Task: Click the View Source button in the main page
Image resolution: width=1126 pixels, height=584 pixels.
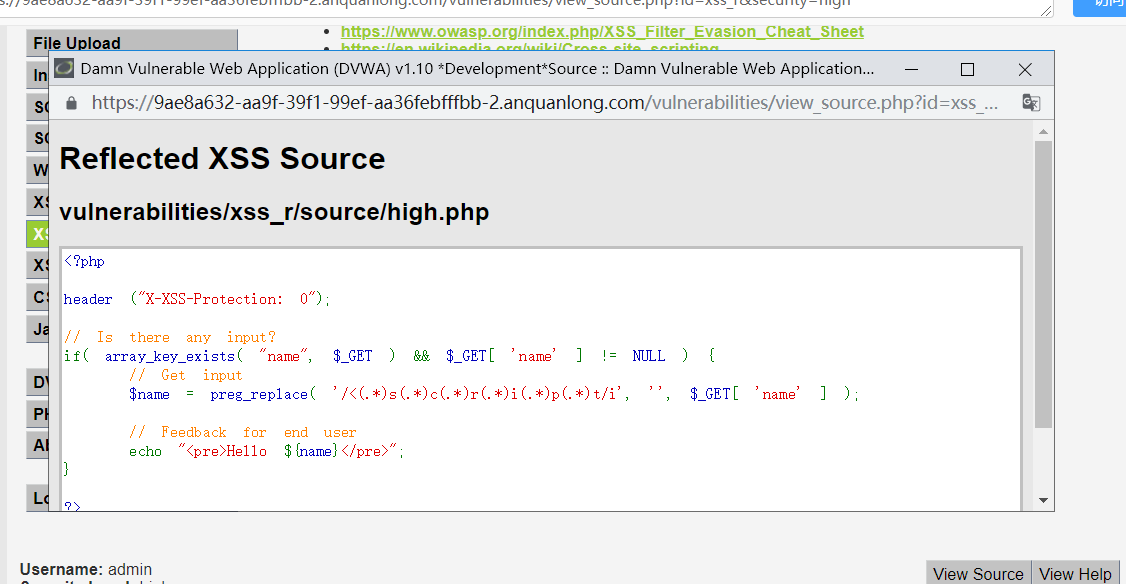Action: pyautogui.click(x=978, y=573)
